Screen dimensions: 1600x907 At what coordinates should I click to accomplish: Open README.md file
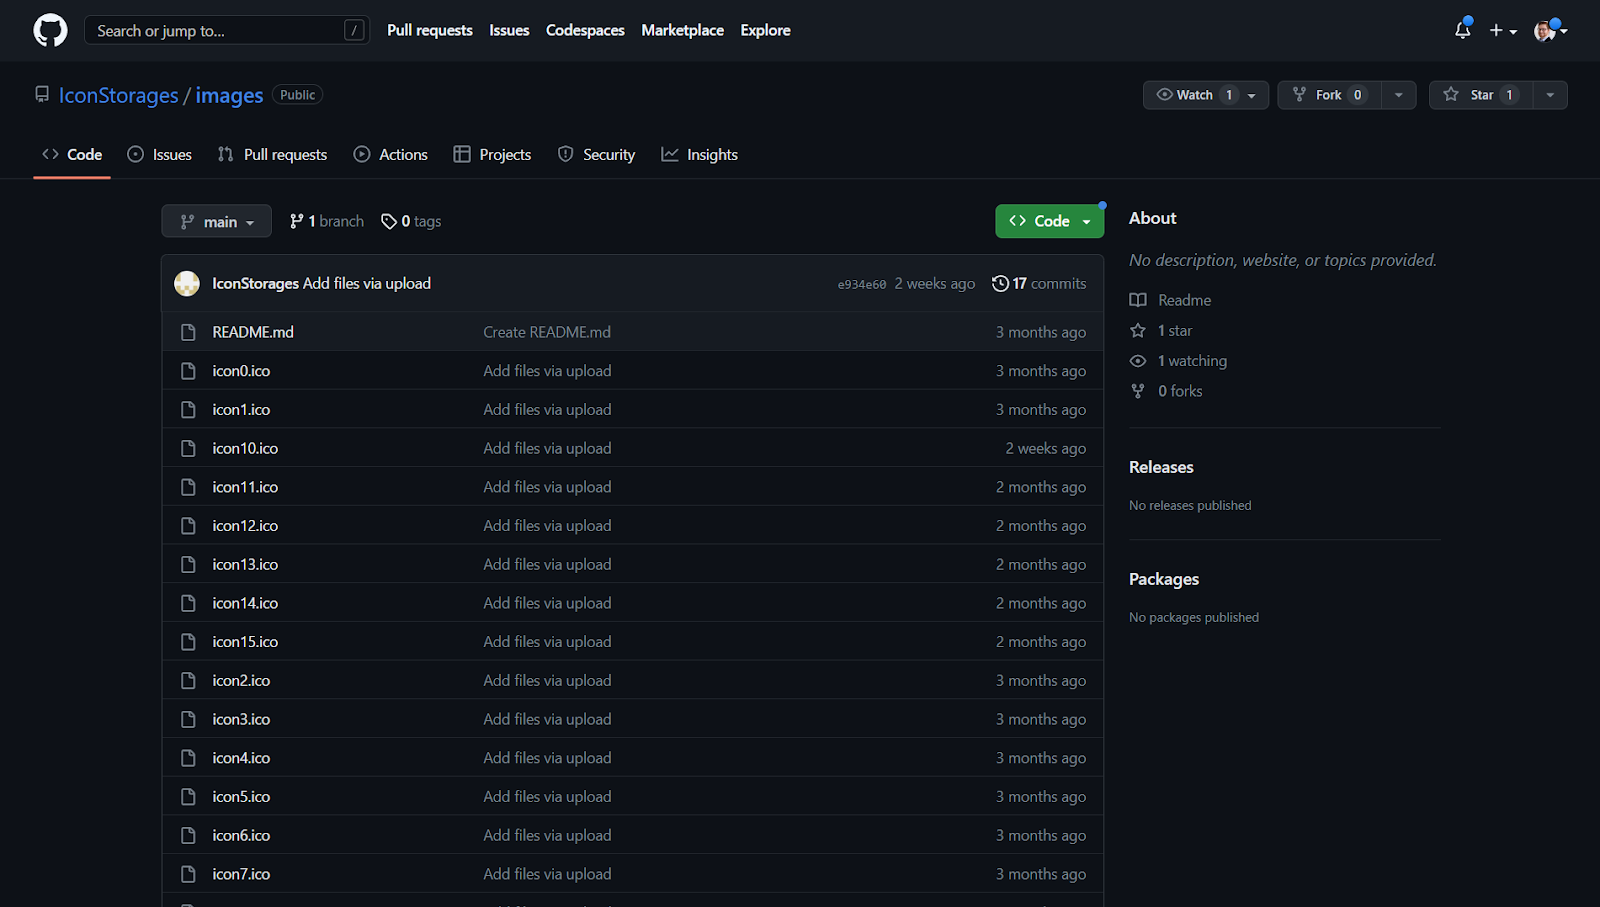pos(253,332)
